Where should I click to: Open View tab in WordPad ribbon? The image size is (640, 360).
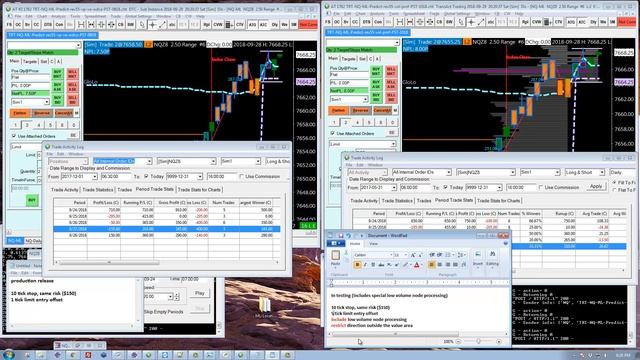point(373,244)
